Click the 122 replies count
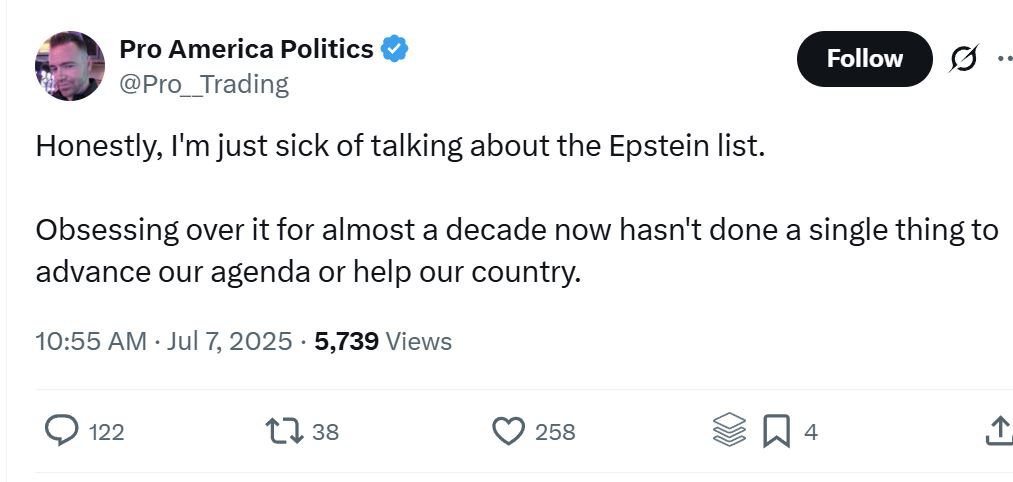 (106, 432)
